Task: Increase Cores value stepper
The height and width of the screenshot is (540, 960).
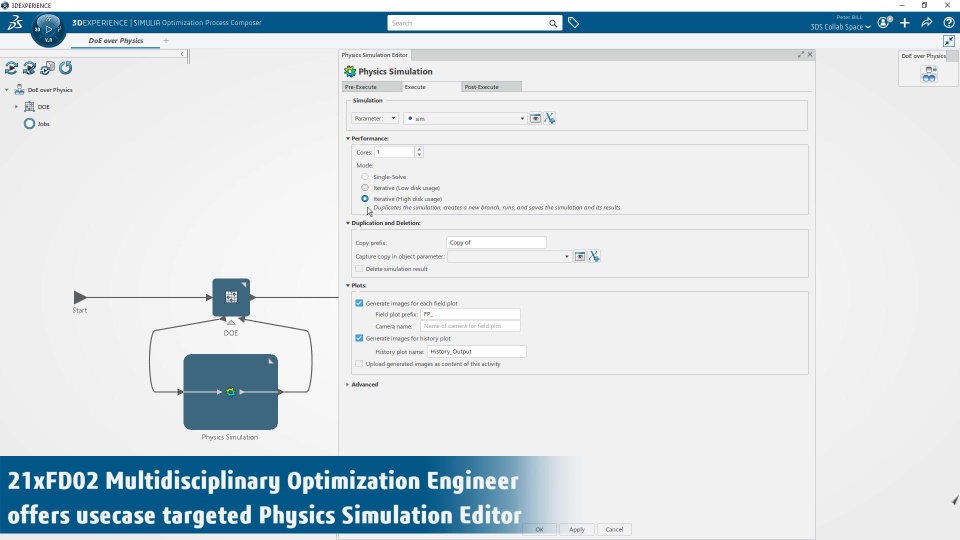Action: pos(419,149)
